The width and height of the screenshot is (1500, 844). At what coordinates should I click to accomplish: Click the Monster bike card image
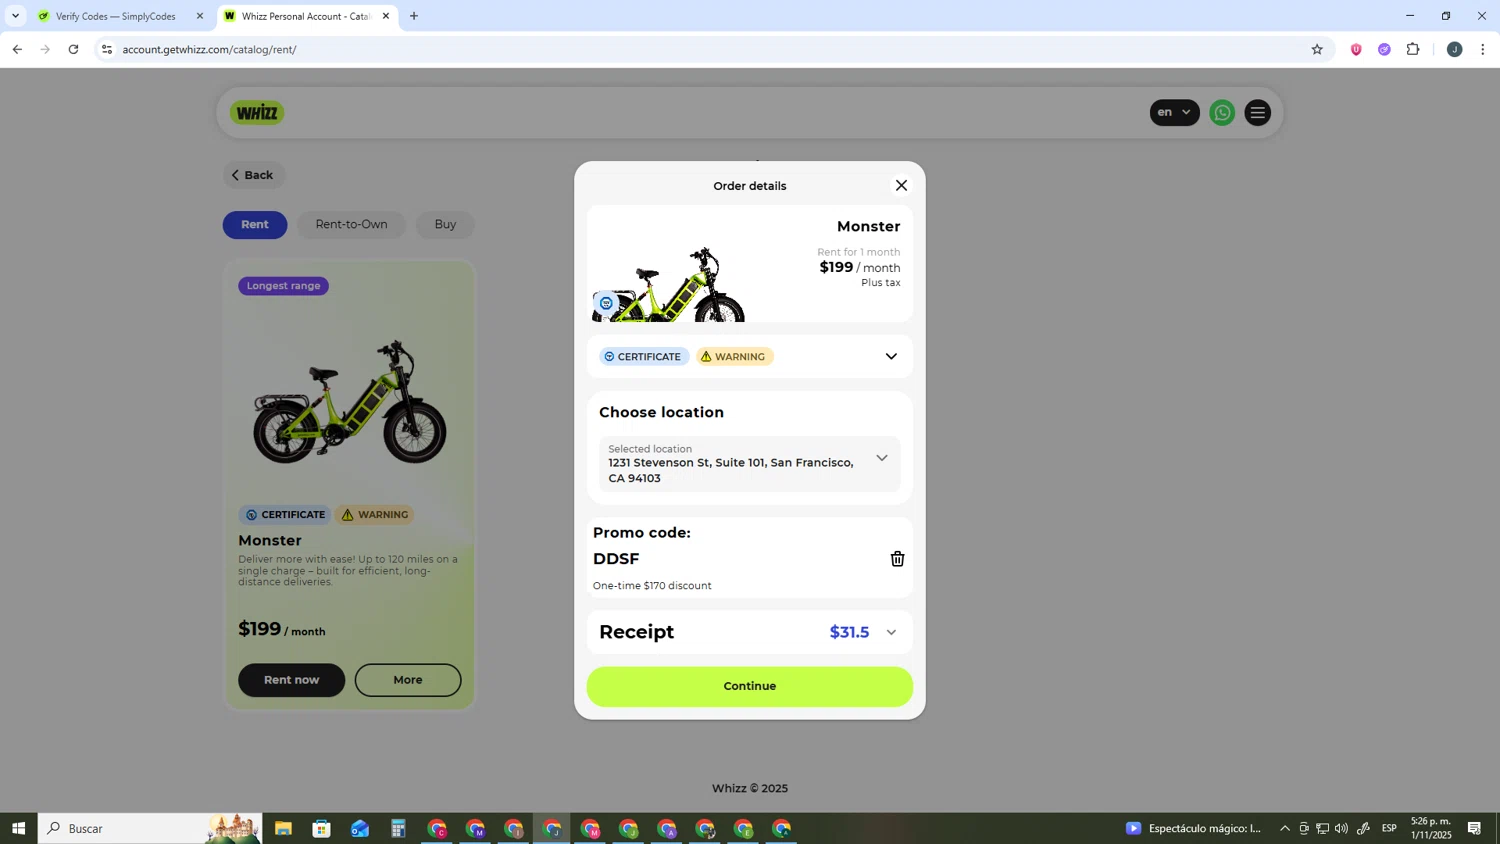[x=350, y=402]
